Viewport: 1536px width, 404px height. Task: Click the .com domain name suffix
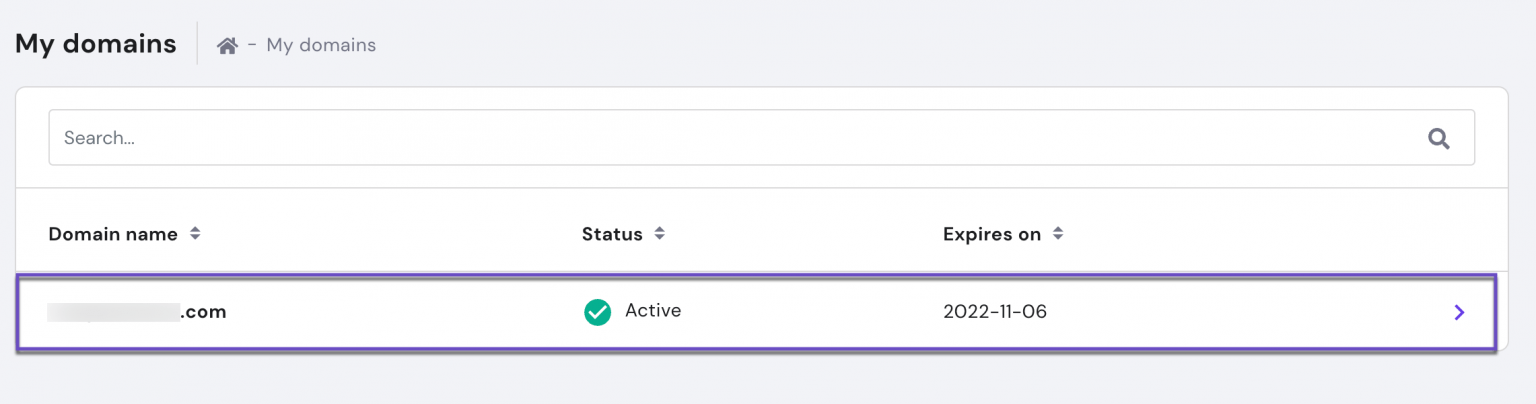(203, 312)
